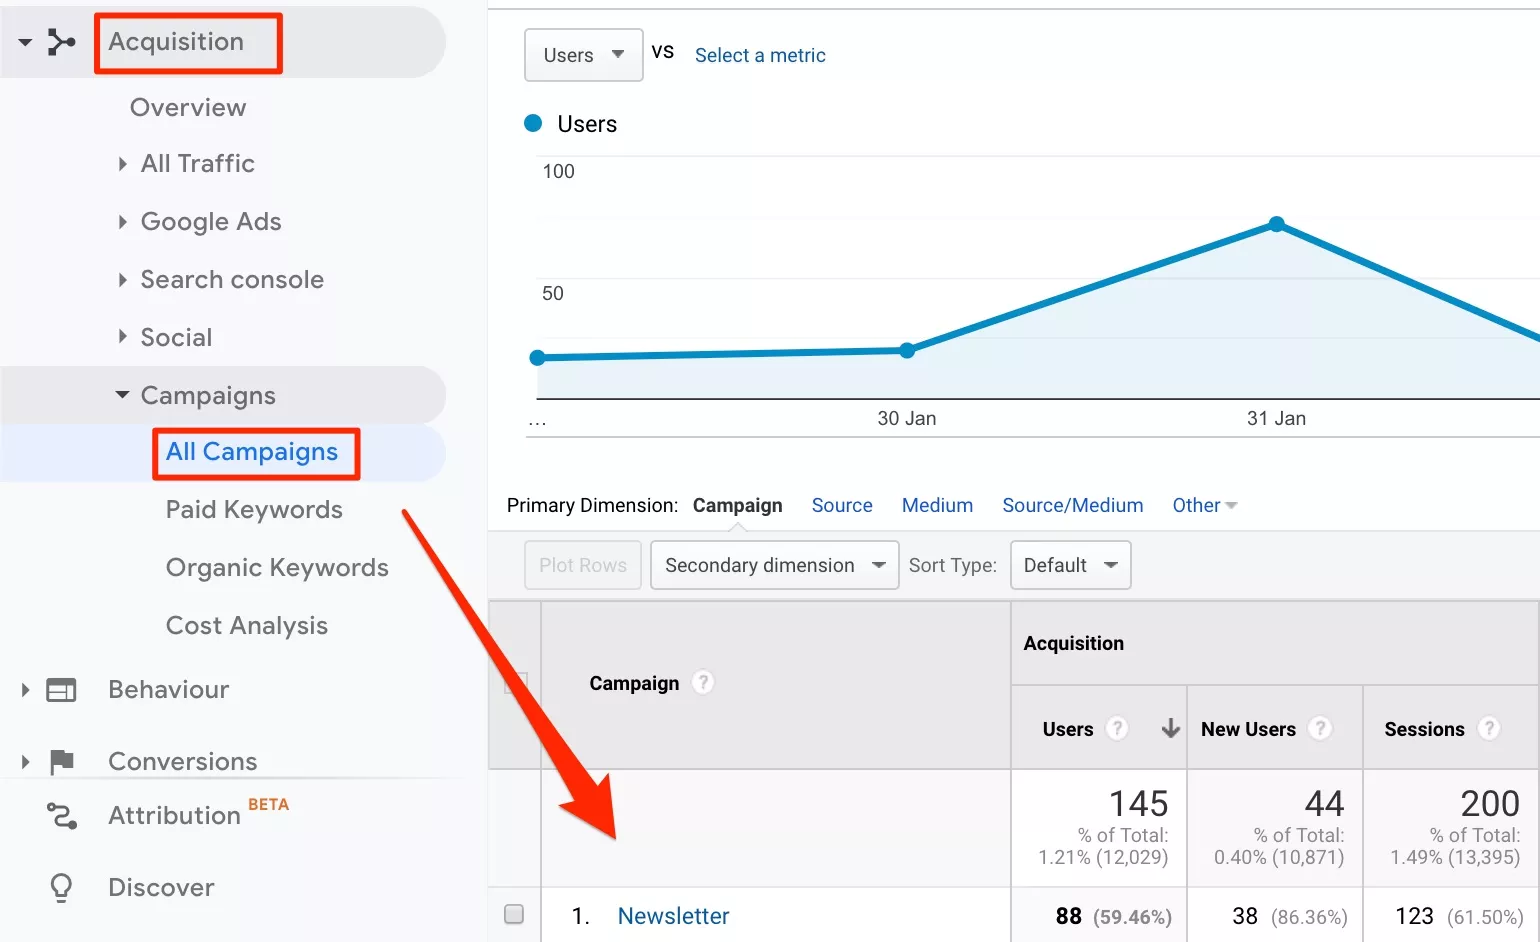Click the Conversions flag icon
1540x942 pixels.
point(62,761)
